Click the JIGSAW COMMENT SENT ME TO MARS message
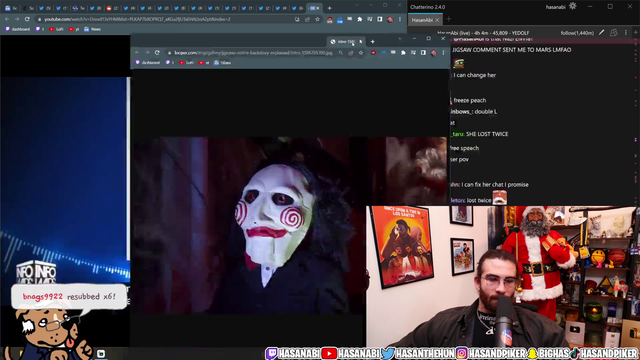 [512, 50]
